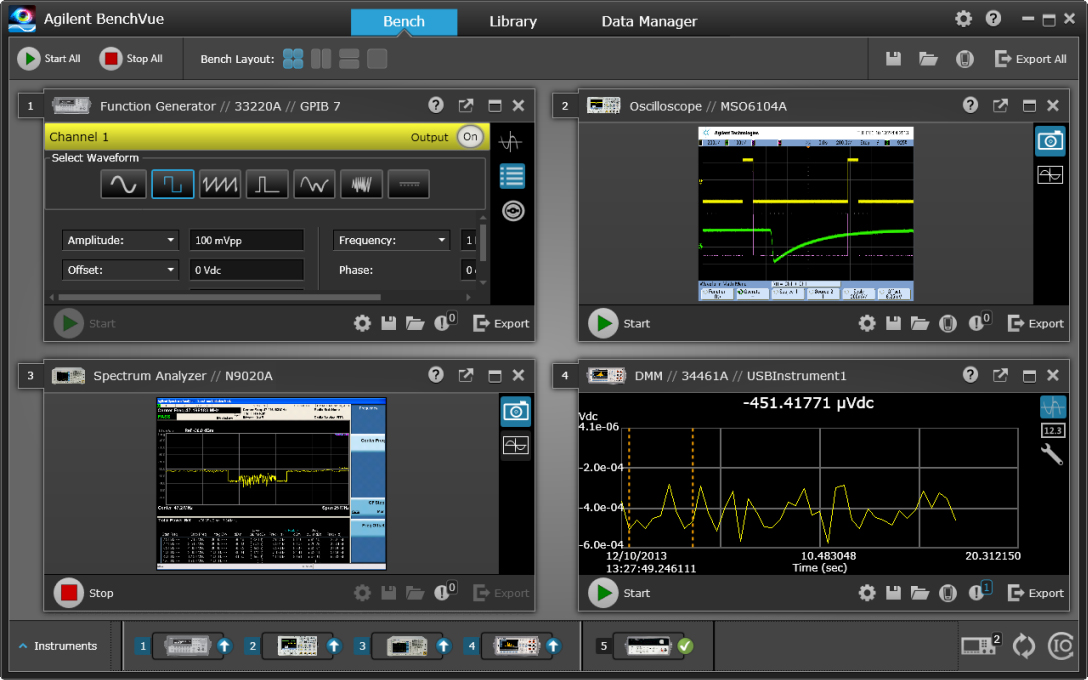Image resolution: width=1088 pixels, height=680 pixels.
Task: Click Start All button
Action: 49,59
